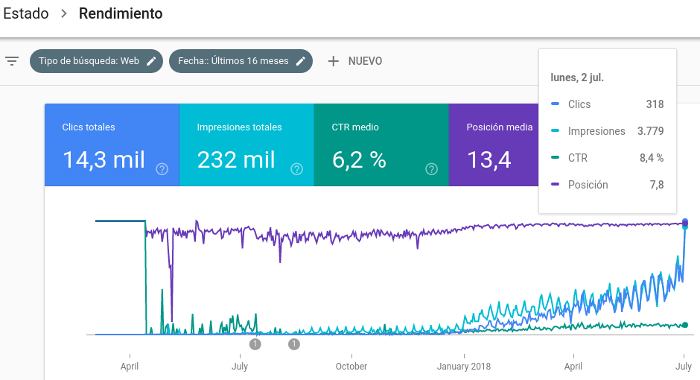Add a new filter with NUEVO

tap(355, 61)
